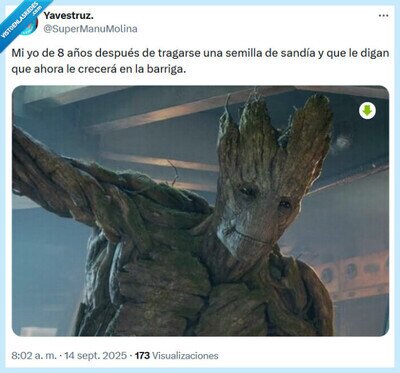This screenshot has height=373, width=400.
Task: Click the line "que ahora le crecerá en la barriga."
Action: click(x=99, y=70)
